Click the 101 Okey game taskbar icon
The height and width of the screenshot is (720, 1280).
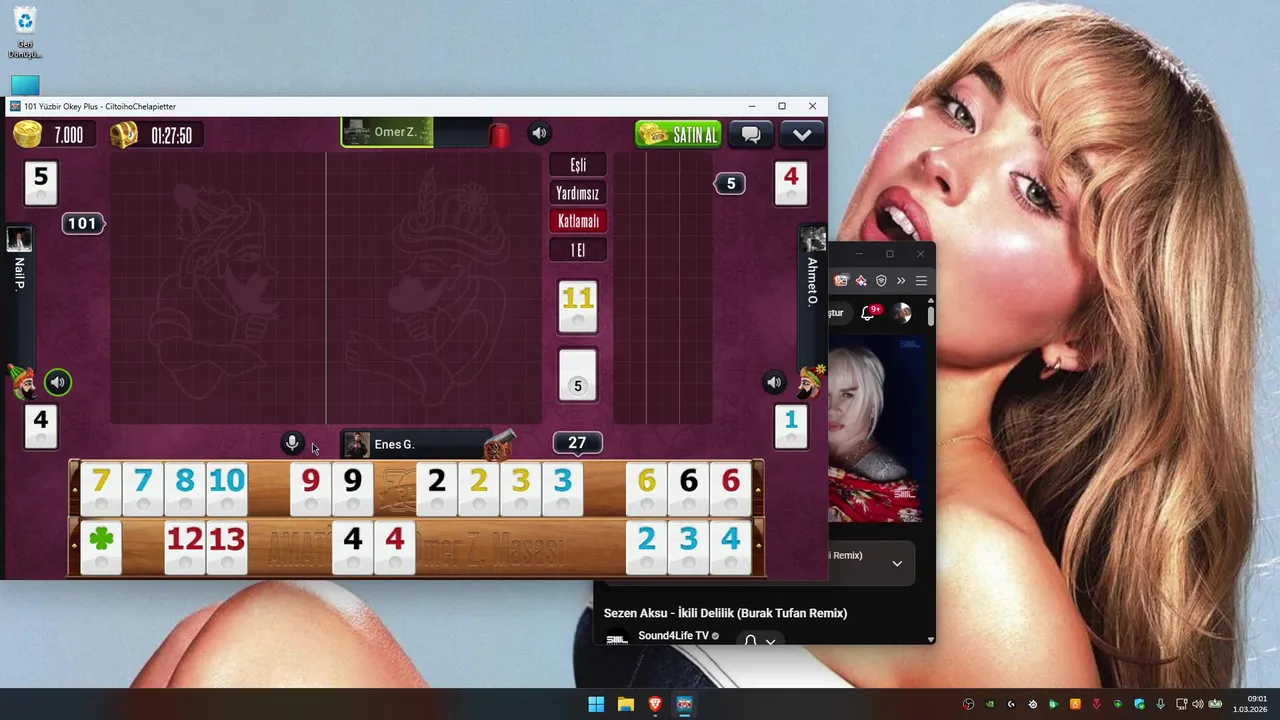click(684, 704)
